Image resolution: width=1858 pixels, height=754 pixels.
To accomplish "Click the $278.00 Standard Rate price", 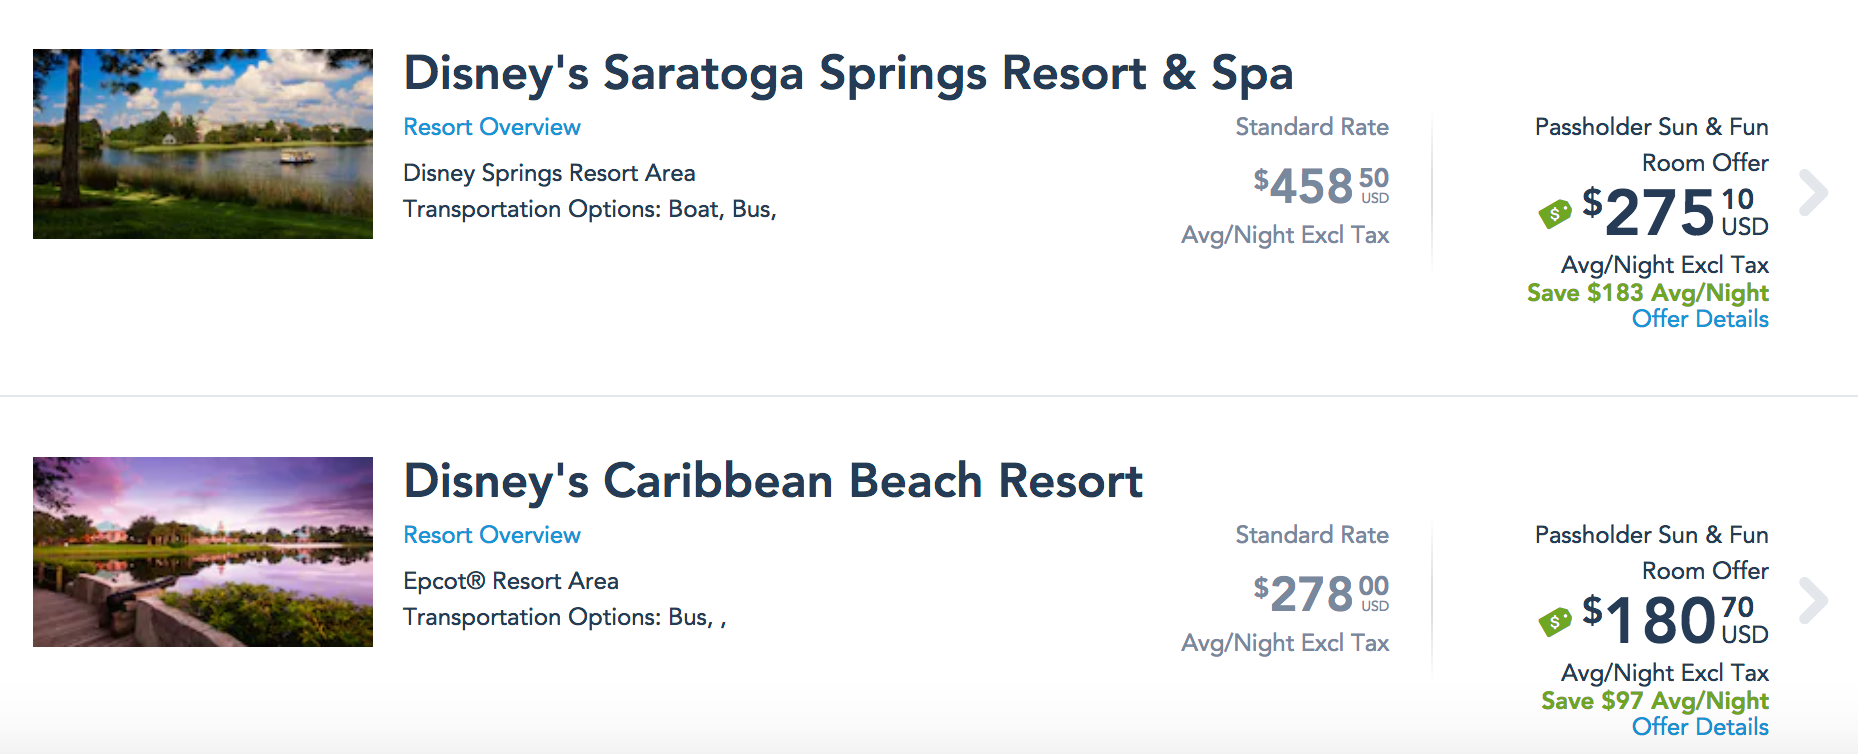I will coord(1320,594).
